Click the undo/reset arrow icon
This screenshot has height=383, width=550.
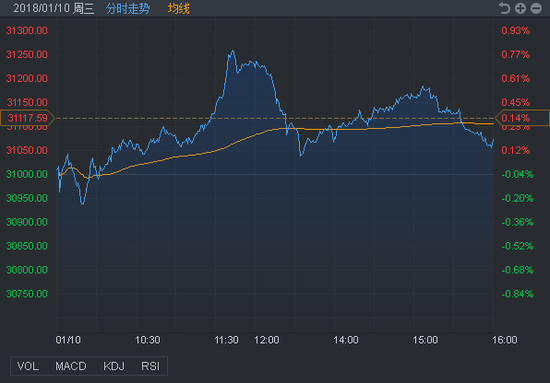click(x=504, y=8)
